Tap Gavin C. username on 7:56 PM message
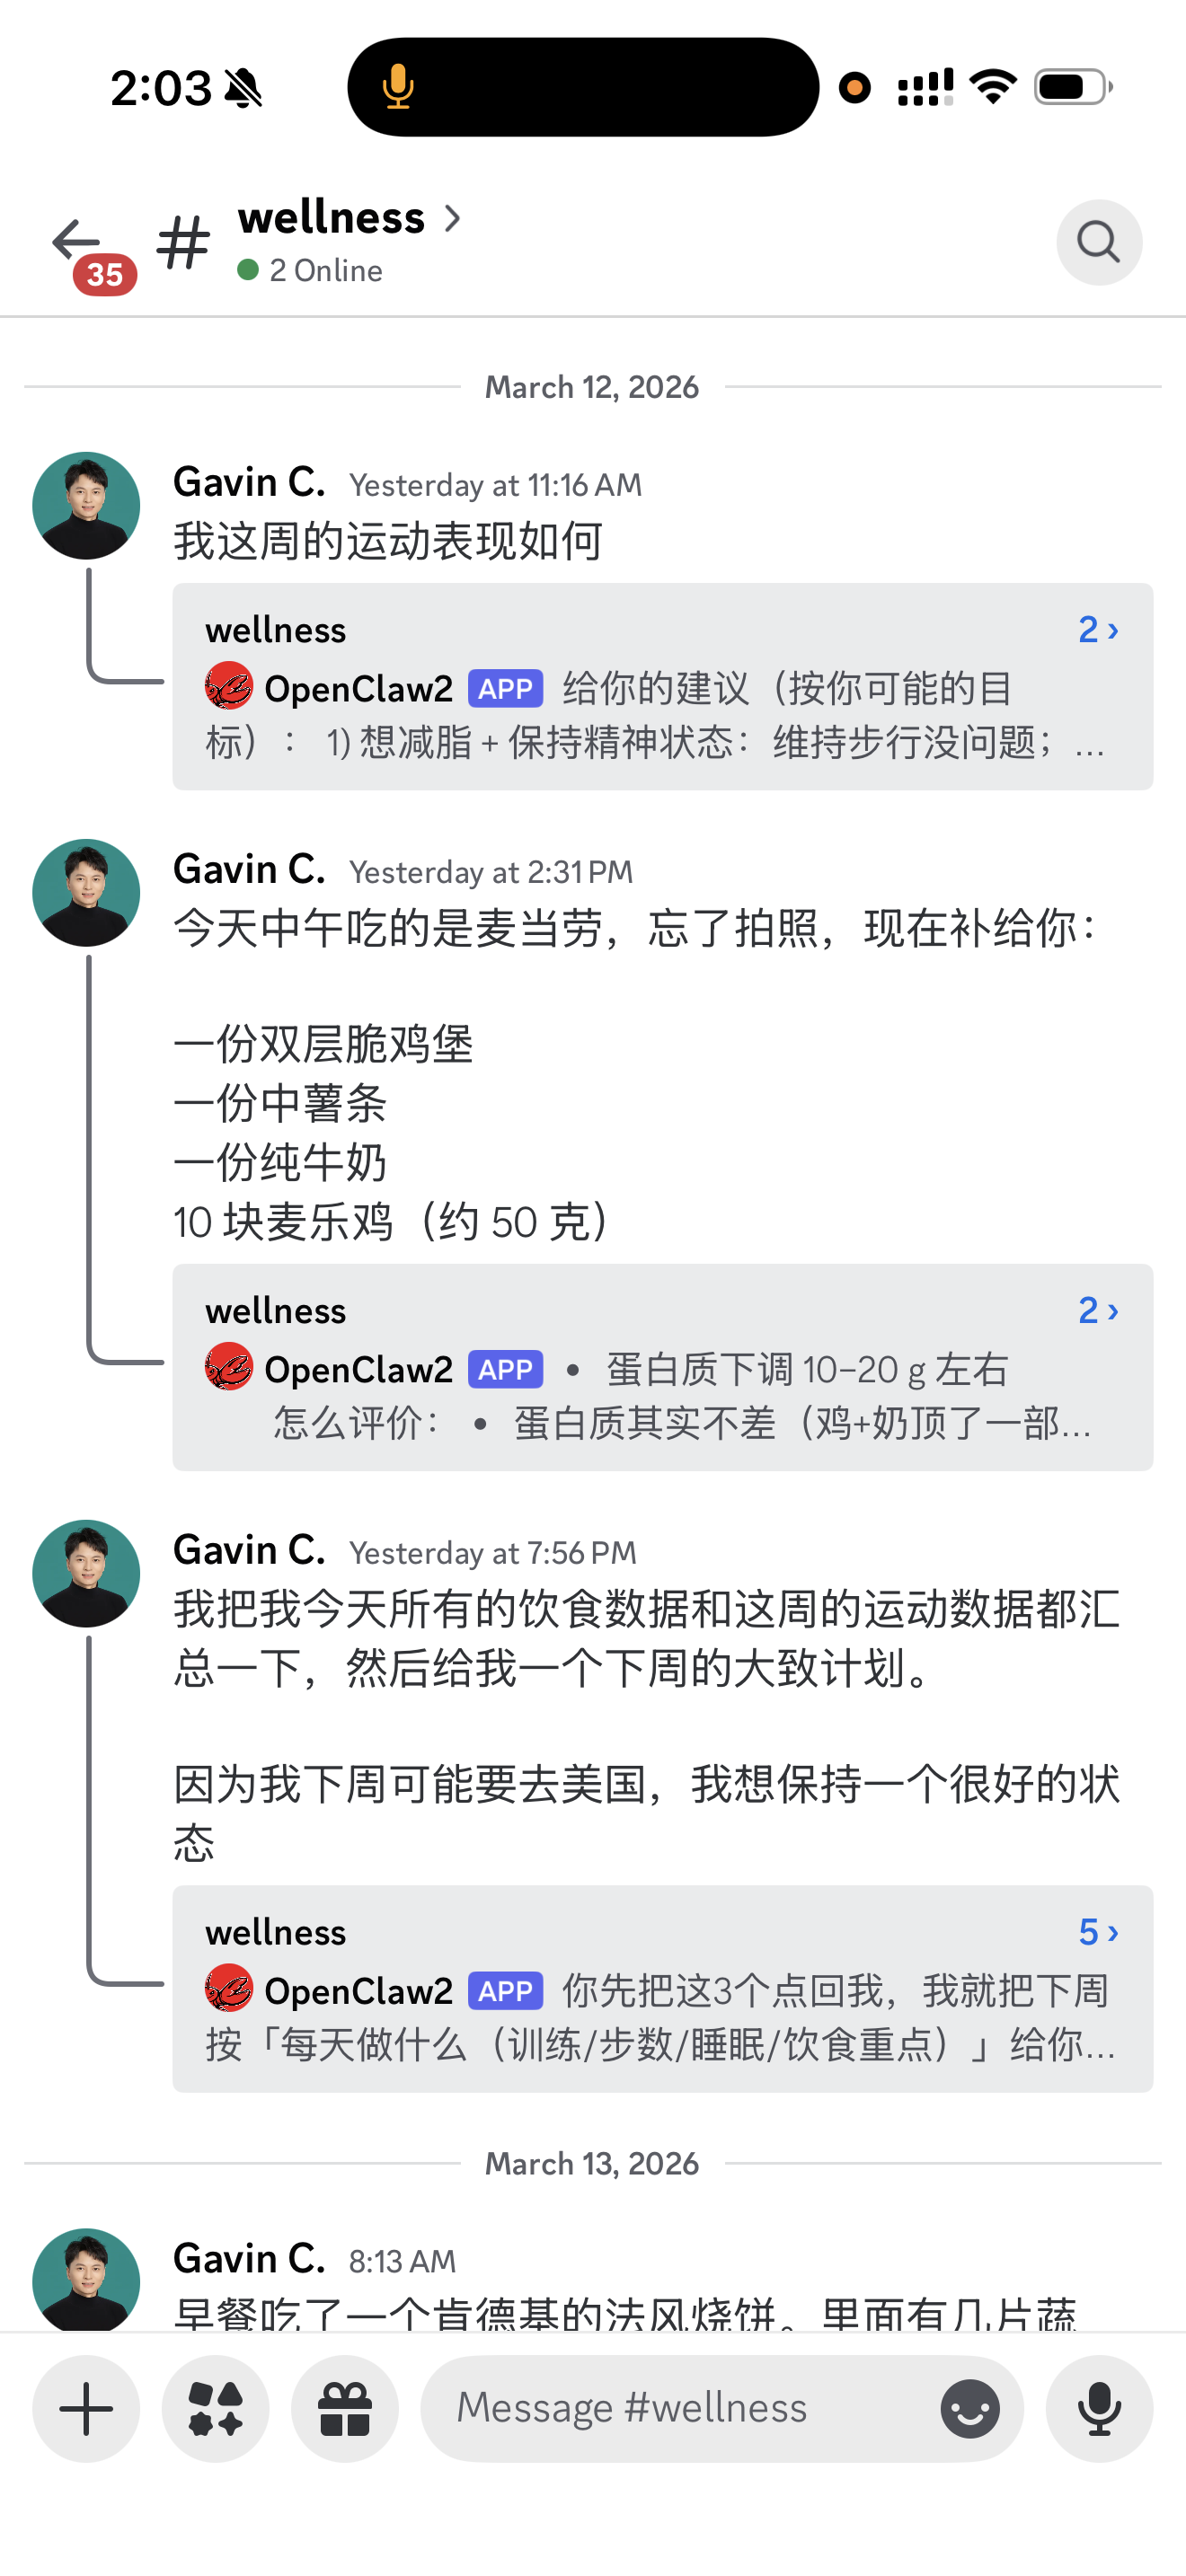The width and height of the screenshot is (1186, 2576). coord(249,1550)
